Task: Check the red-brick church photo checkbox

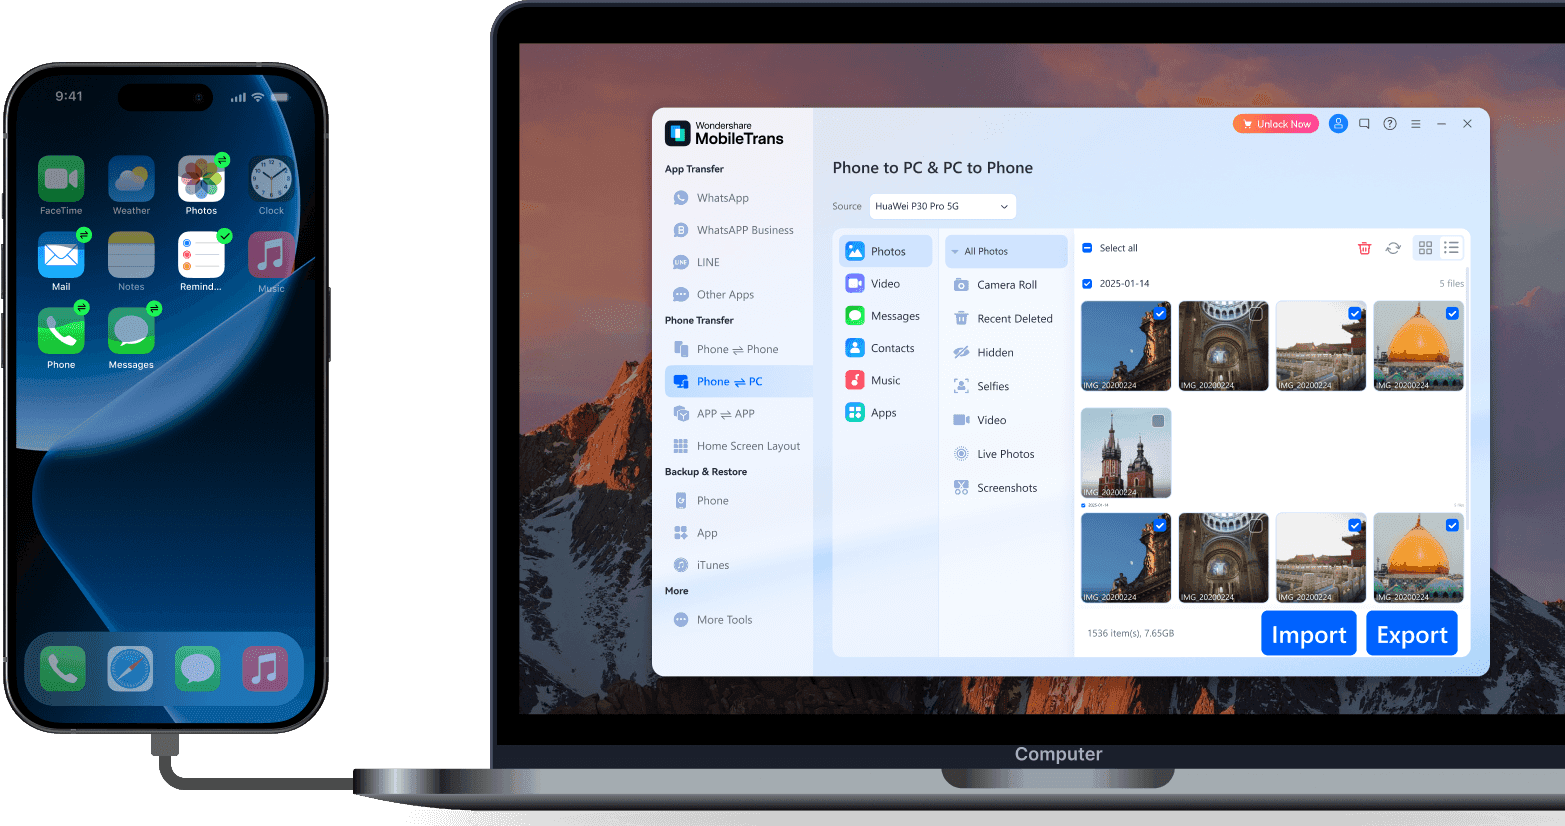Action: click(x=1158, y=421)
